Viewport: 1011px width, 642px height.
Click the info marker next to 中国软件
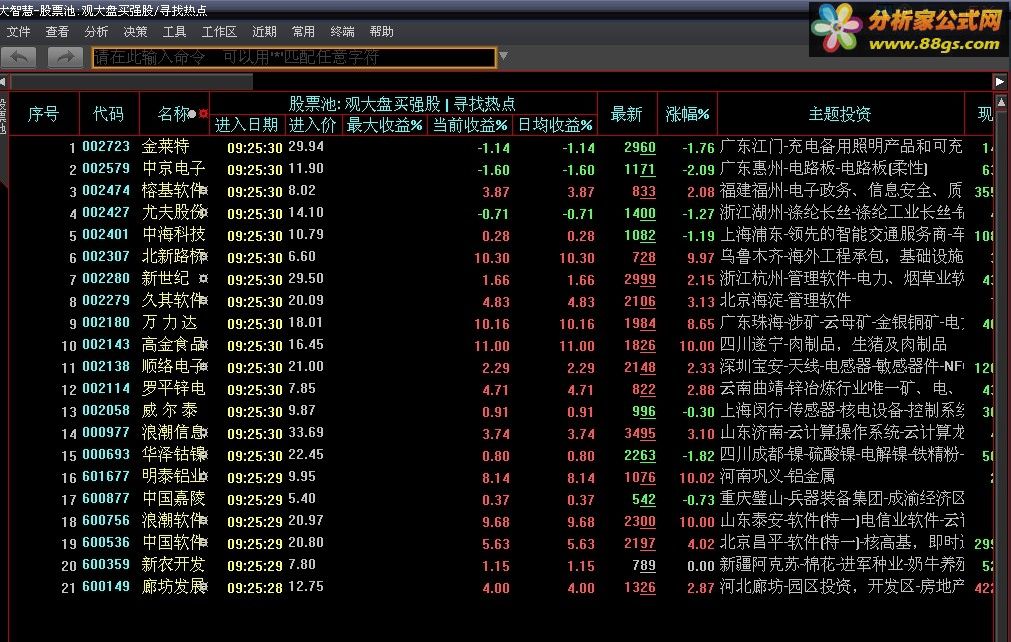(x=203, y=542)
